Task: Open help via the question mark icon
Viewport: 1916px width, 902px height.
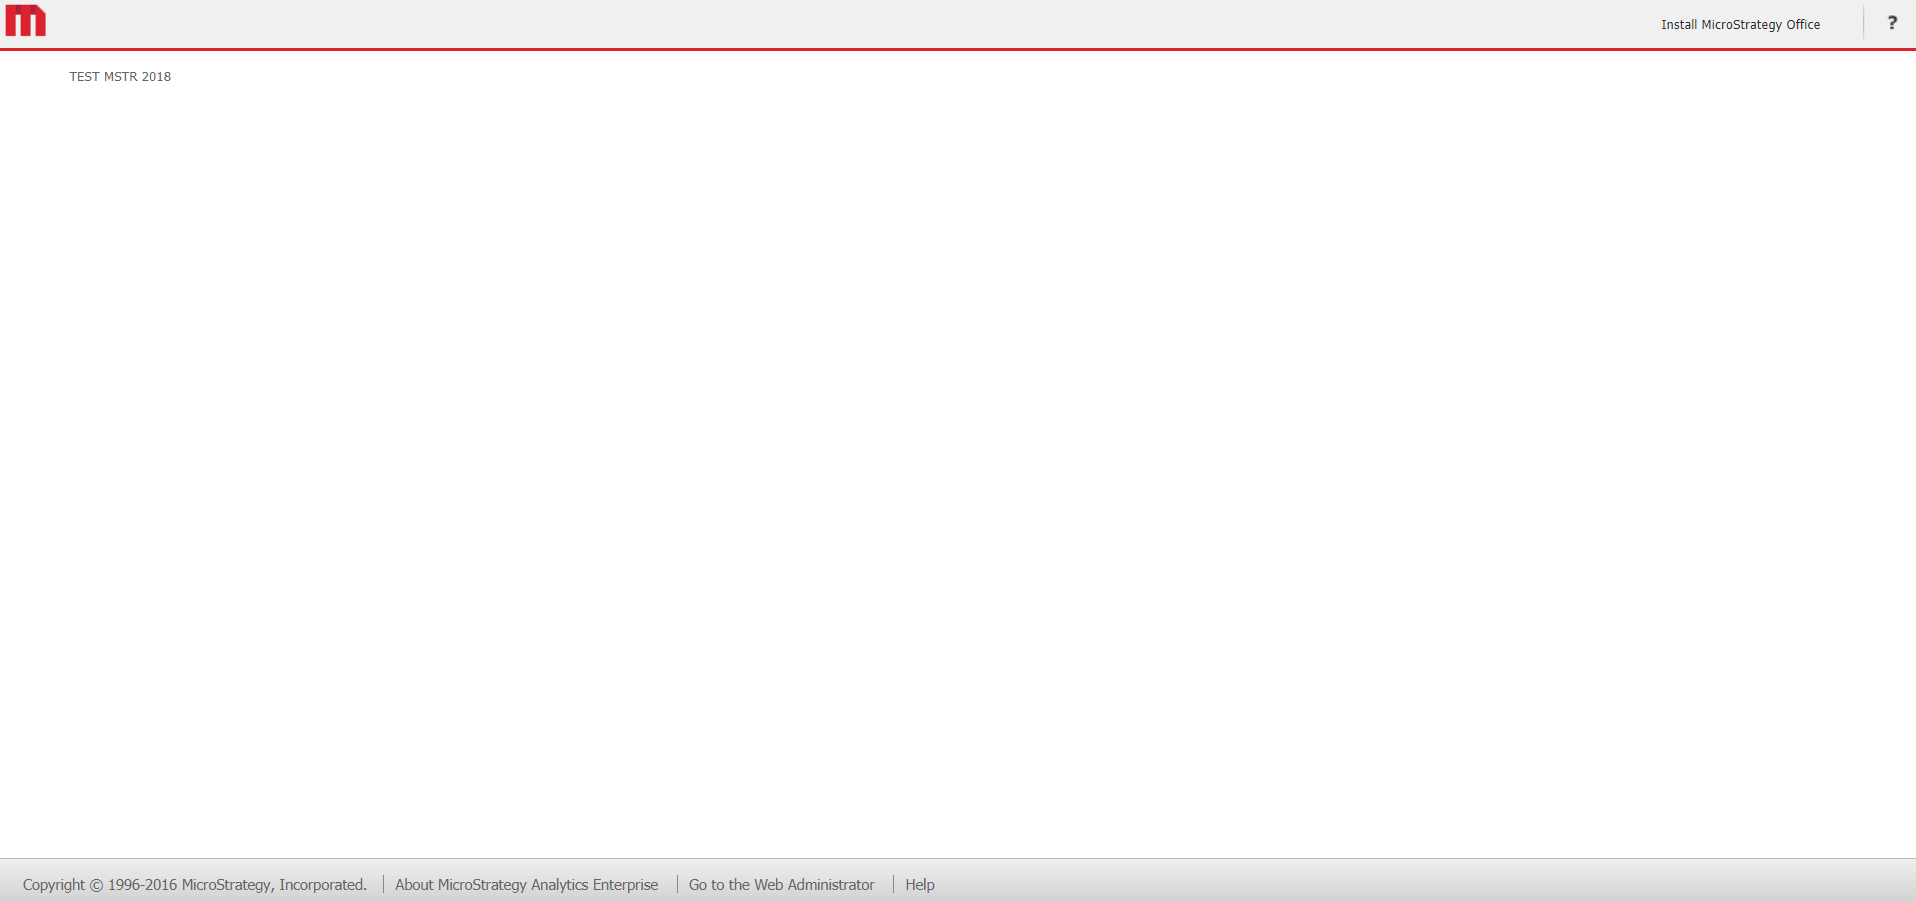Action: click(x=1891, y=23)
